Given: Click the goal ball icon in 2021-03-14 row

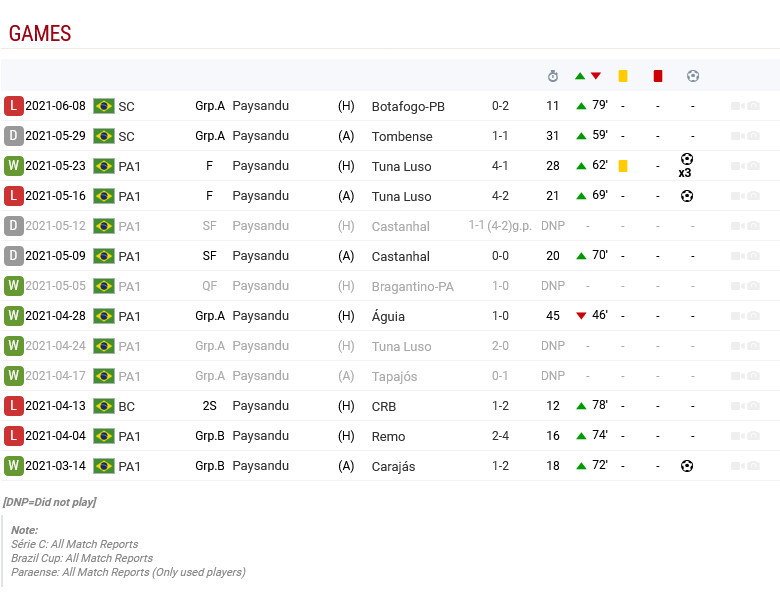Looking at the screenshot, I should 687,466.
